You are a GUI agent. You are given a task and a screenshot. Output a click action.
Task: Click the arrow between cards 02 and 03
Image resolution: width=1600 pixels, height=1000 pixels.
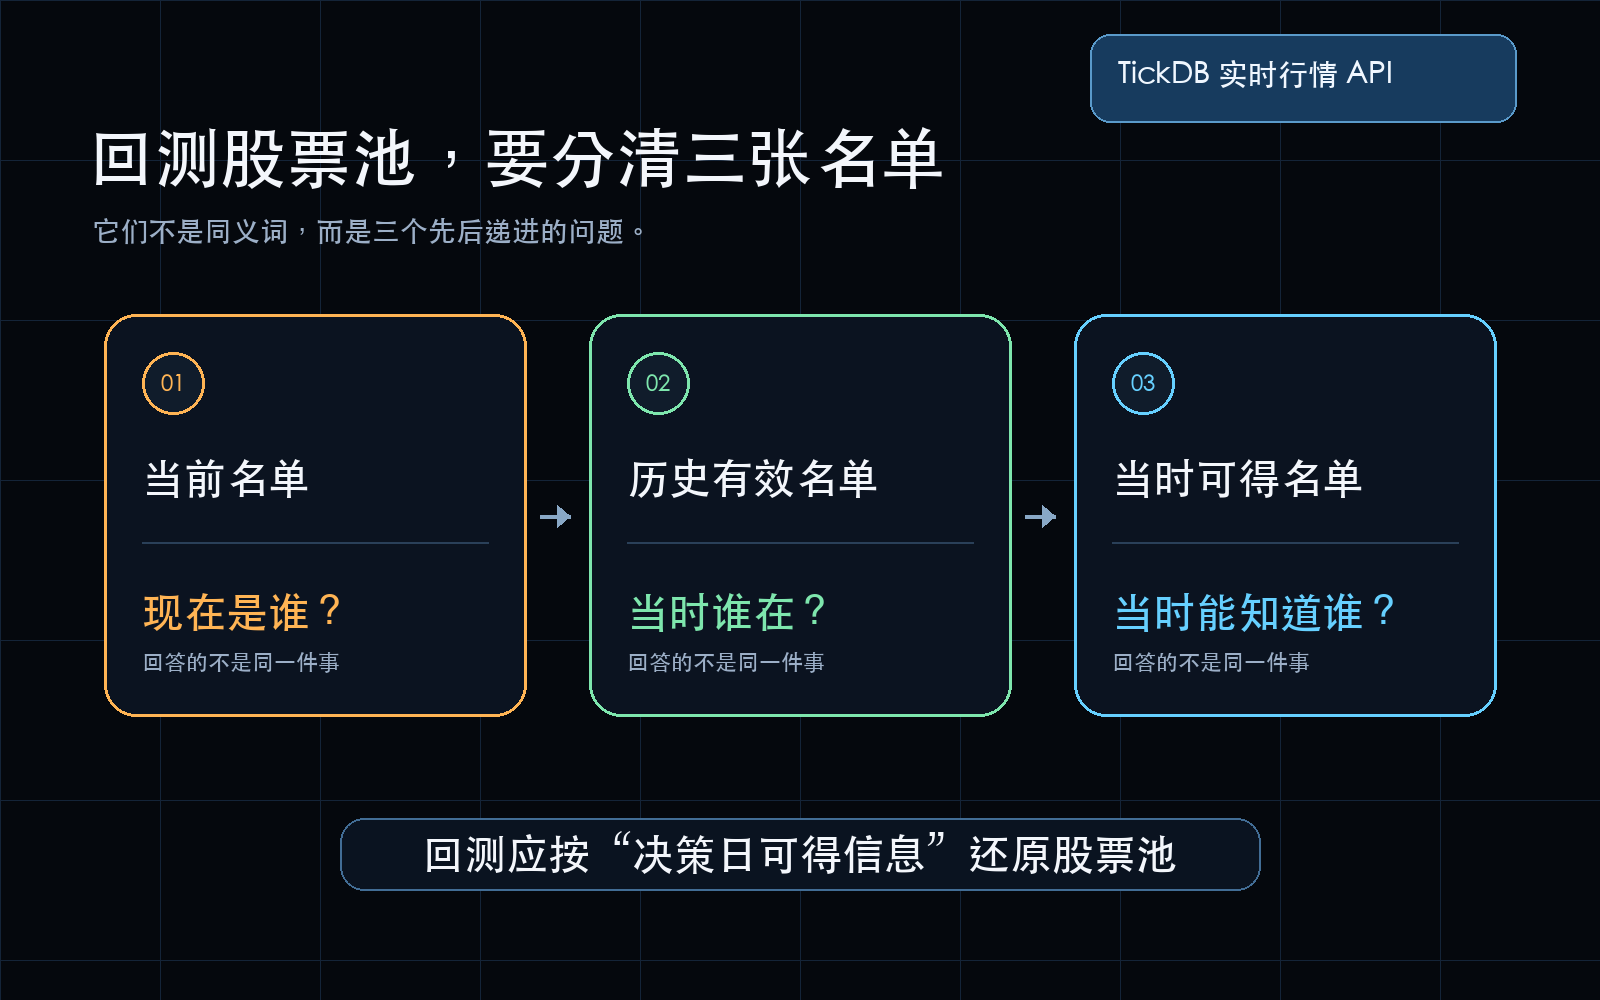click(1041, 516)
